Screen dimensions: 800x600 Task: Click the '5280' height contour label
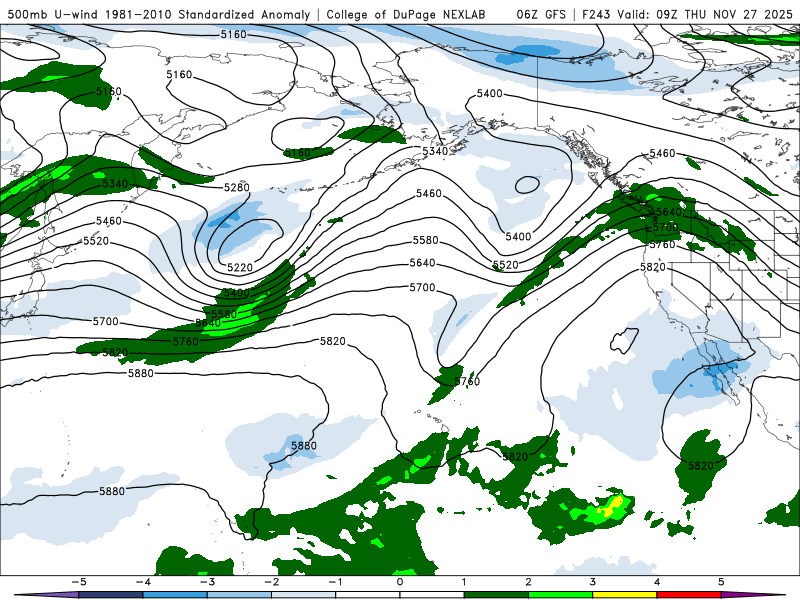click(237, 188)
